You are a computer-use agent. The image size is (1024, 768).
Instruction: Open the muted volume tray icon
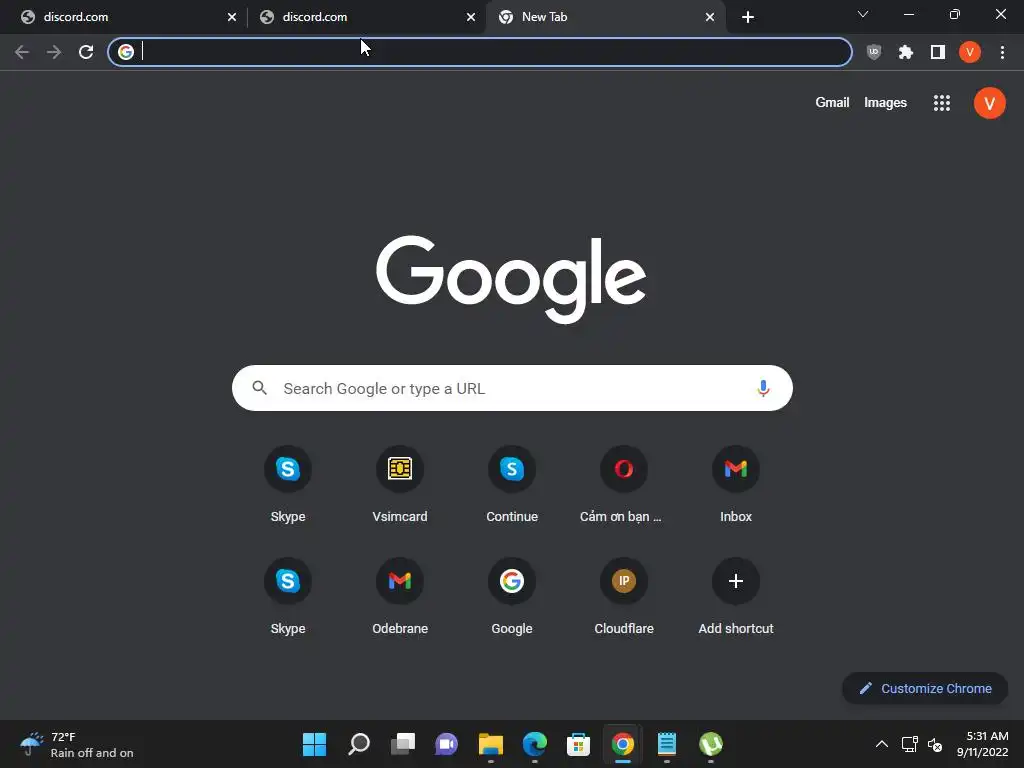(x=935, y=744)
